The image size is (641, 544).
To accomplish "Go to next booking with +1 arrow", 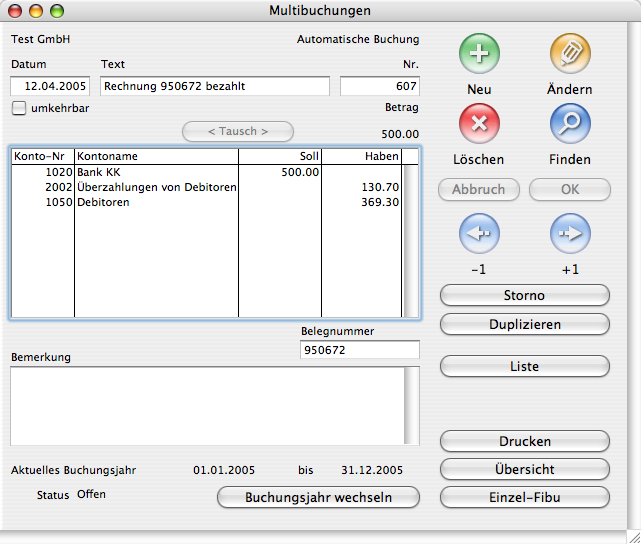I will click(570, 235).
